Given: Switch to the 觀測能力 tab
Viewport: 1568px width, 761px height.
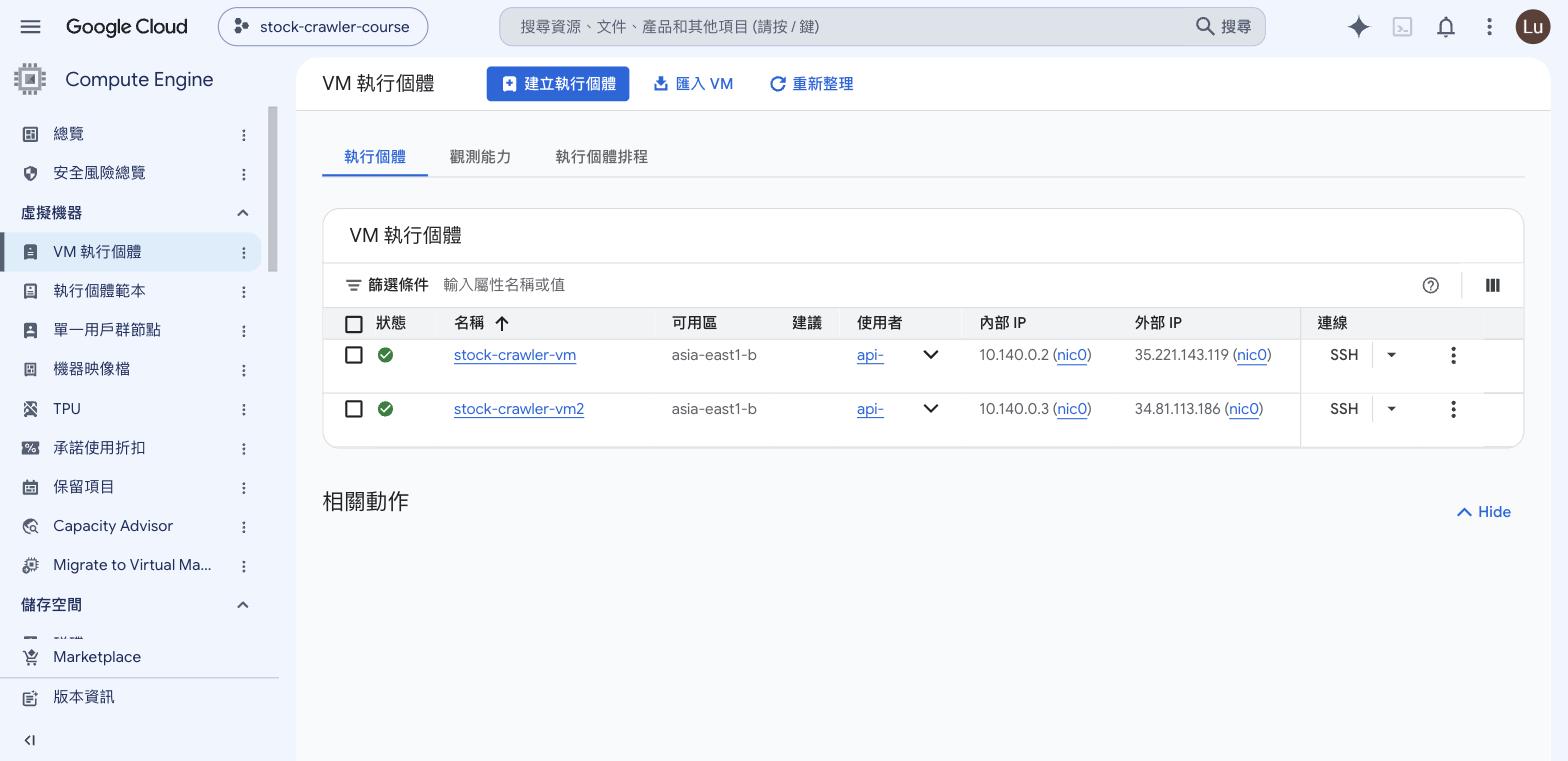Looking at the screenshot, I should [x=480, y=157].
